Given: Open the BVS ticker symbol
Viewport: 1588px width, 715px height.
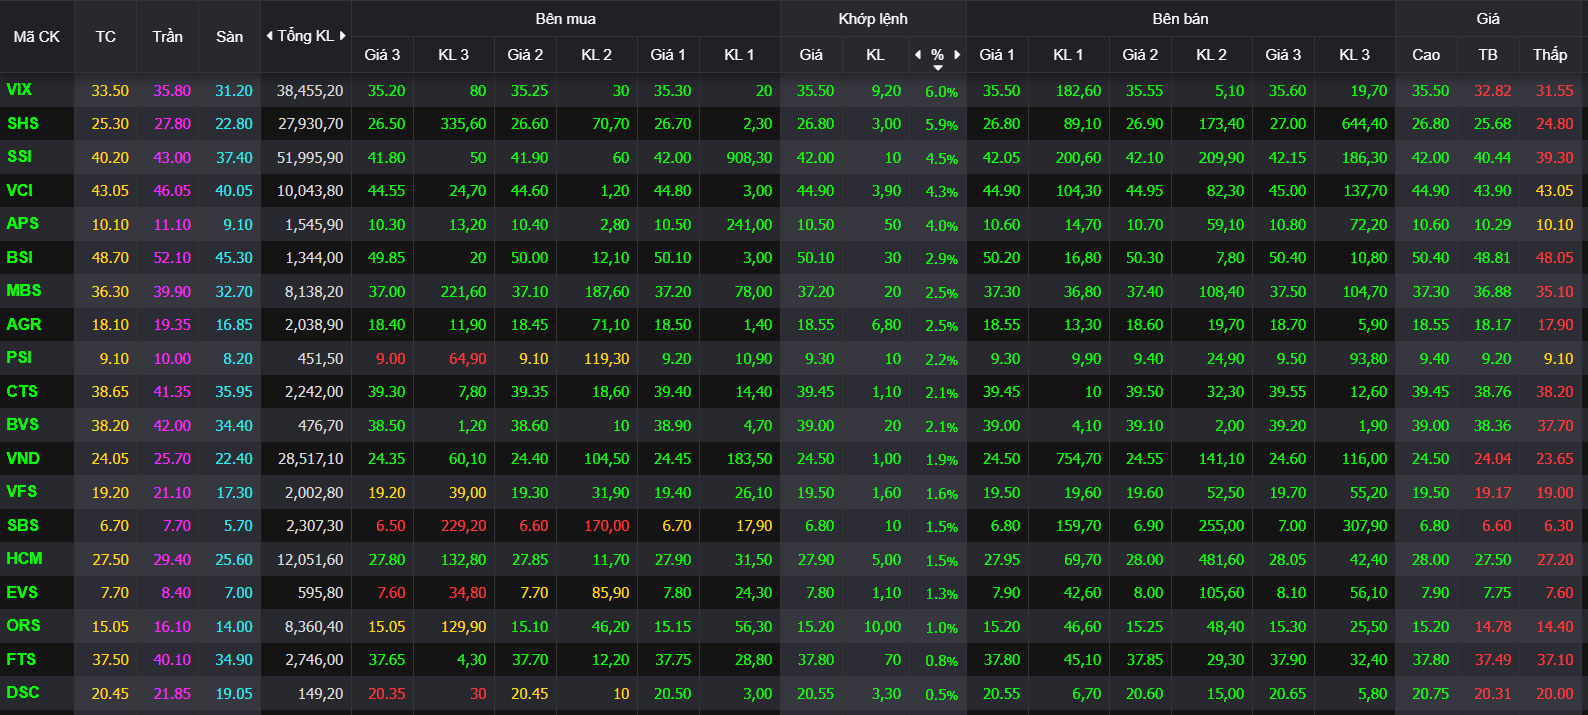Looking at the screenshot, I should tap(23, 425).
